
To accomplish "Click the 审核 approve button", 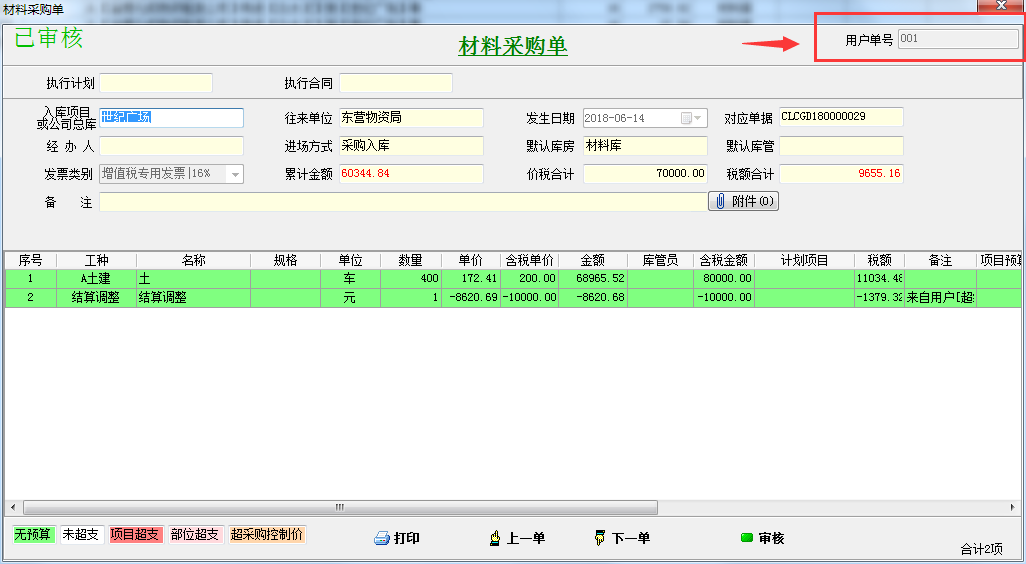I will coord(762,538).
